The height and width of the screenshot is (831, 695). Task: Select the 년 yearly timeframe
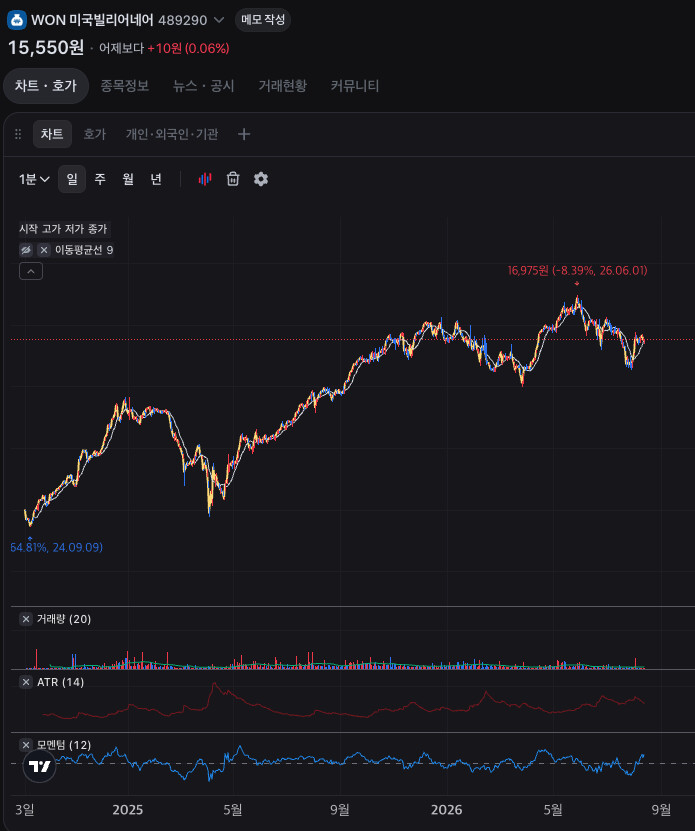(156, 179)
